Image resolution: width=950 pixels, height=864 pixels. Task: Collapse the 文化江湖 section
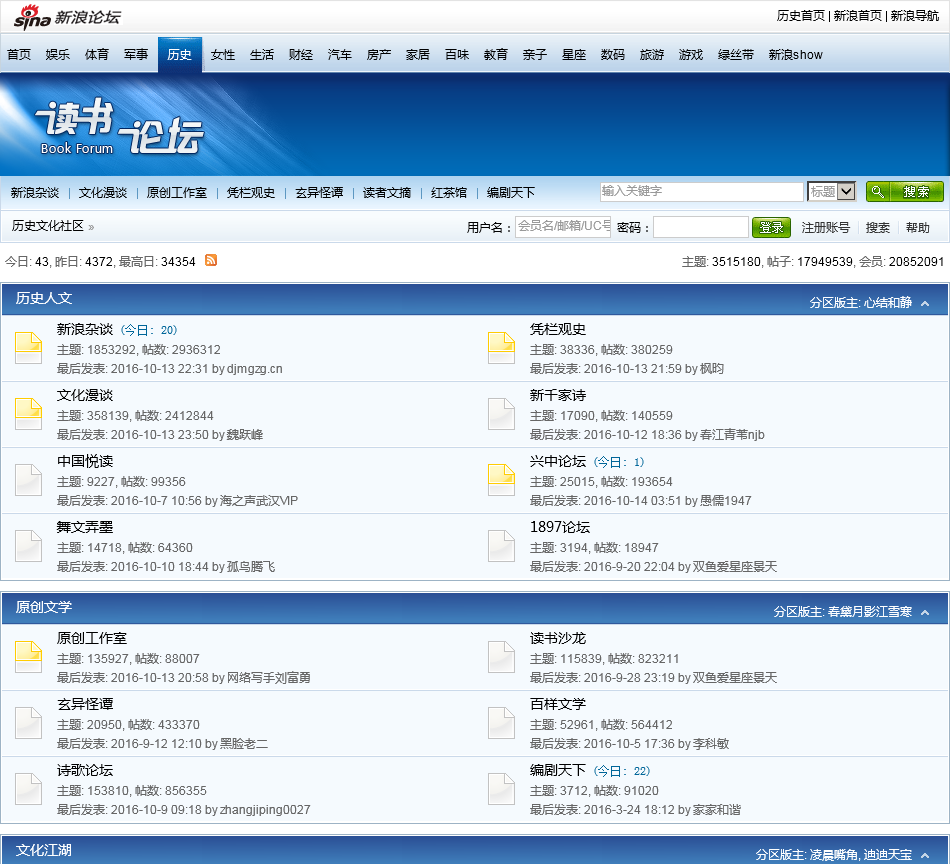click(925, 855)
